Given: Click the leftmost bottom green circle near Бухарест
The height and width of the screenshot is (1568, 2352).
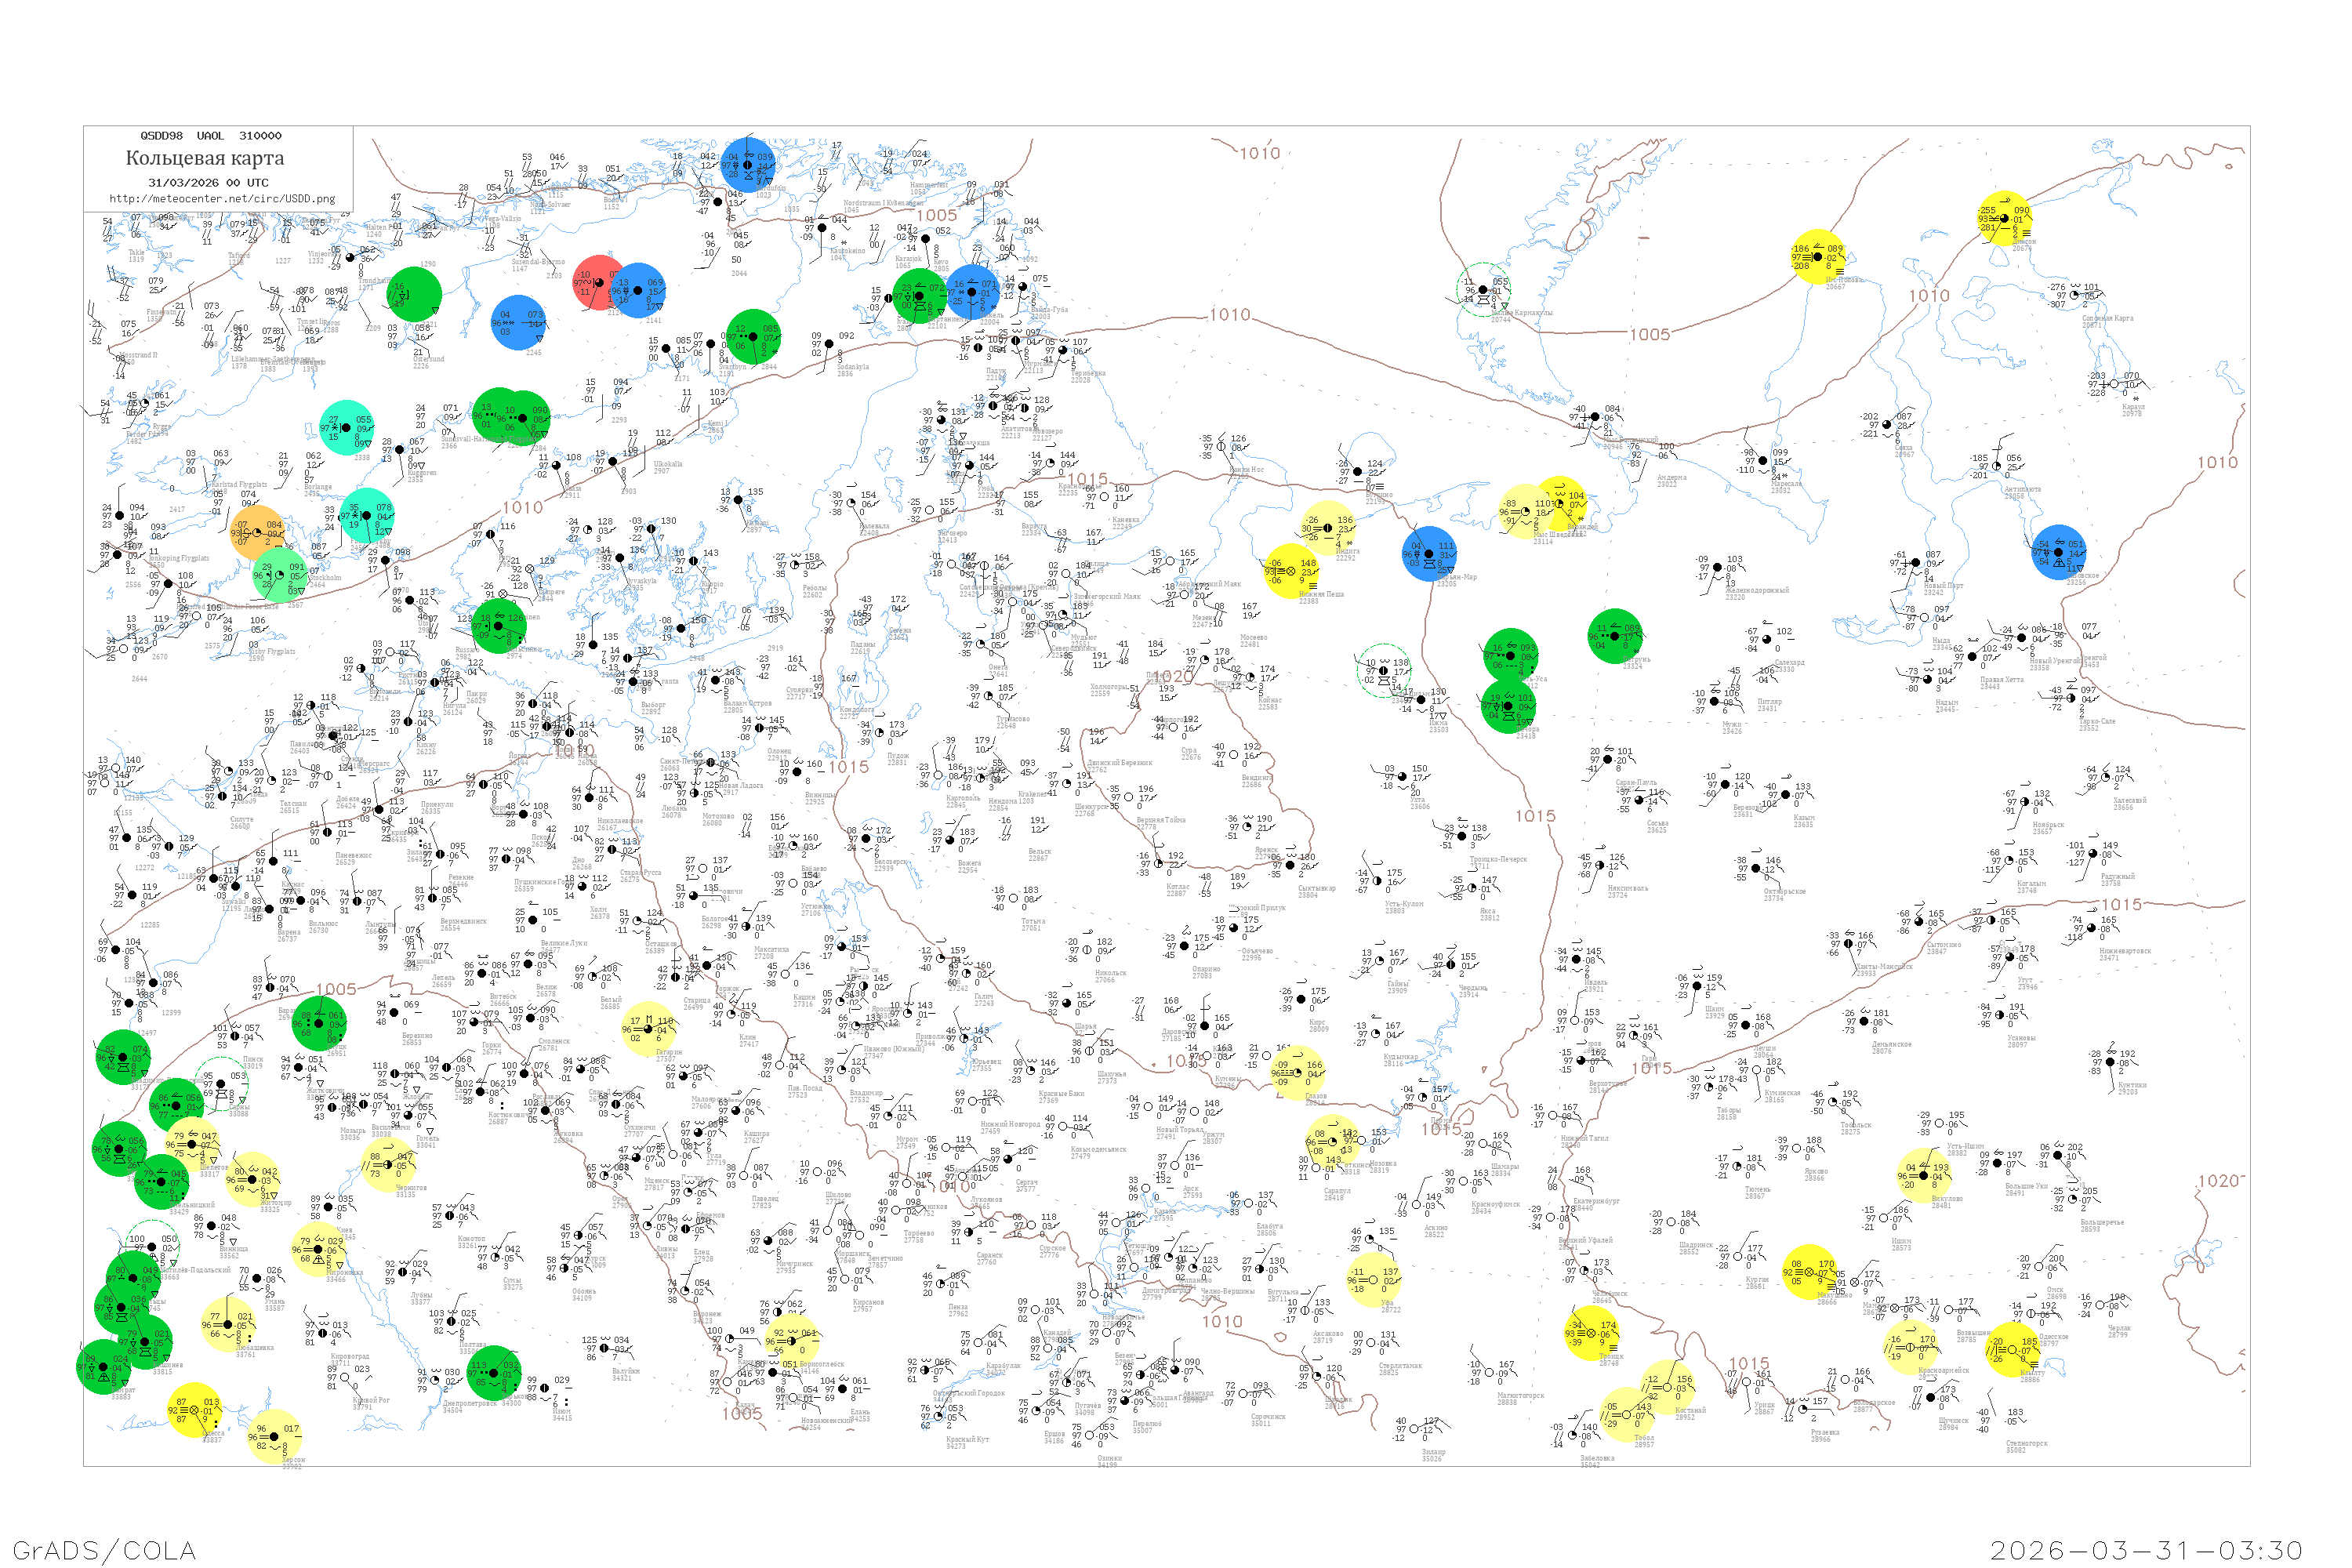Looking at the screenshot, I should (x=103, y=1367).
